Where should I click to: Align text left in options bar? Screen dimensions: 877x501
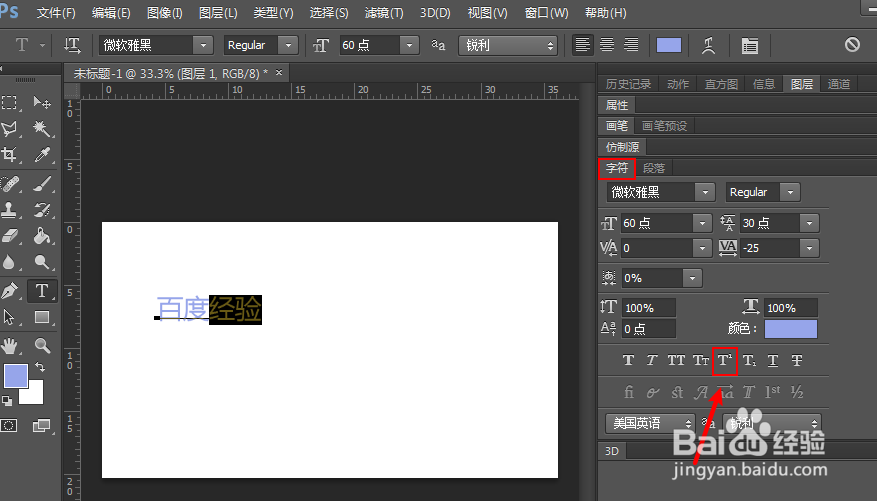582,45
